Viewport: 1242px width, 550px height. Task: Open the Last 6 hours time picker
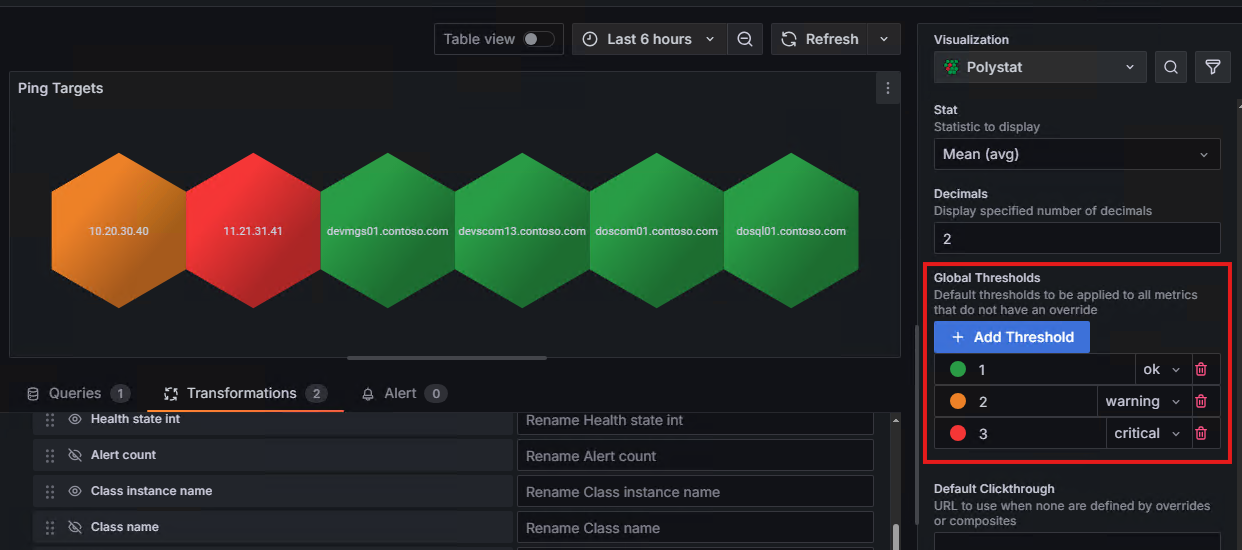pos(649,39)
